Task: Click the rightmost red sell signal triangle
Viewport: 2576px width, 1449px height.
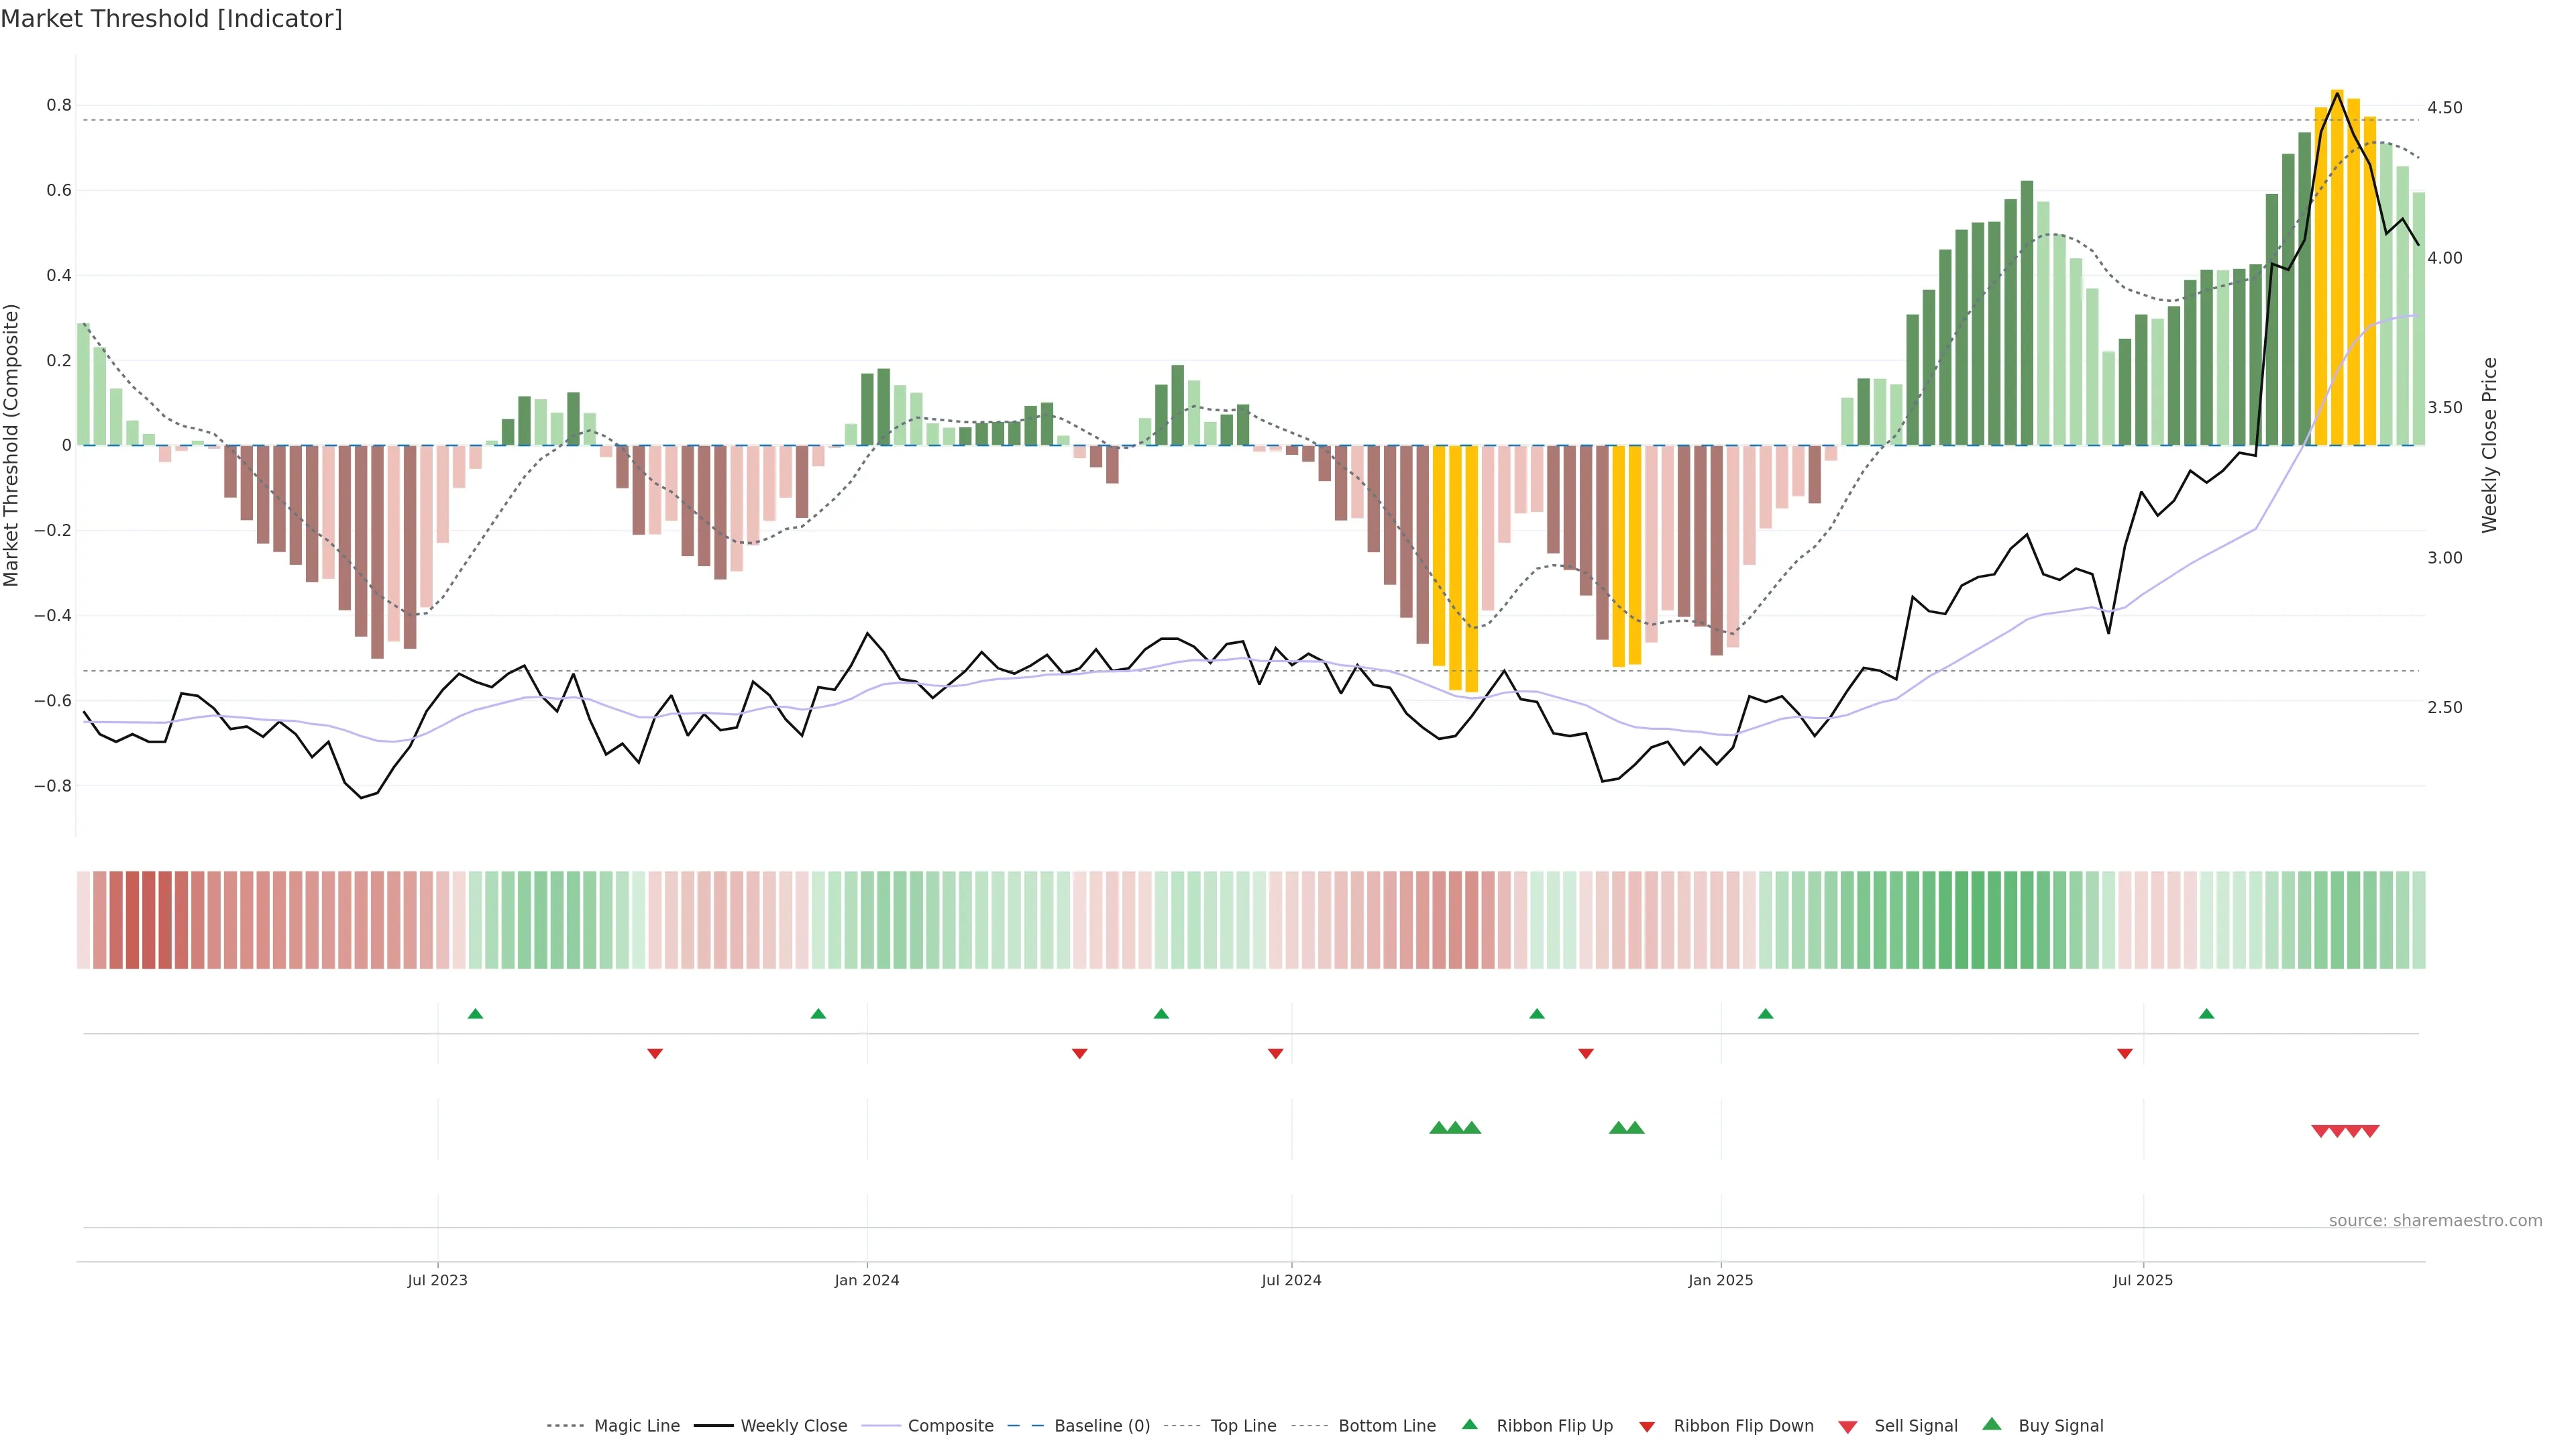Action: point(2370,1131)
